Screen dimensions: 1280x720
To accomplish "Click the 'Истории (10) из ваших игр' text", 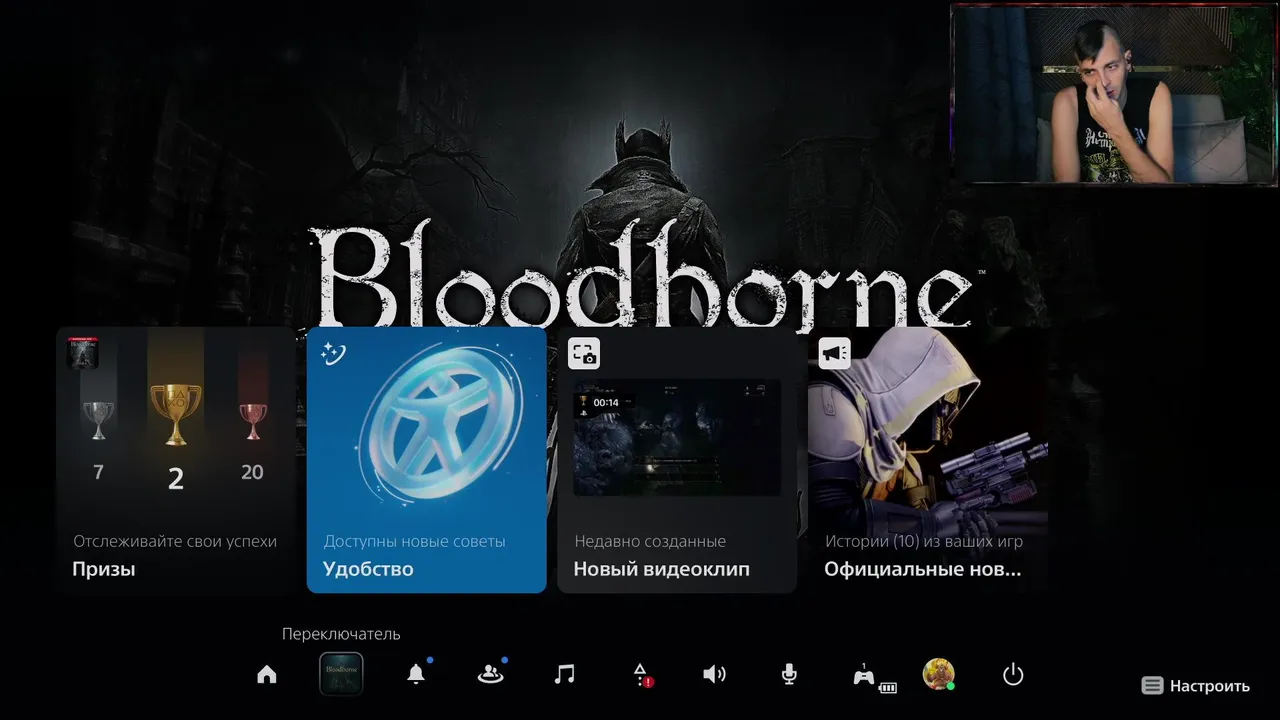I will tap(923, 541).
